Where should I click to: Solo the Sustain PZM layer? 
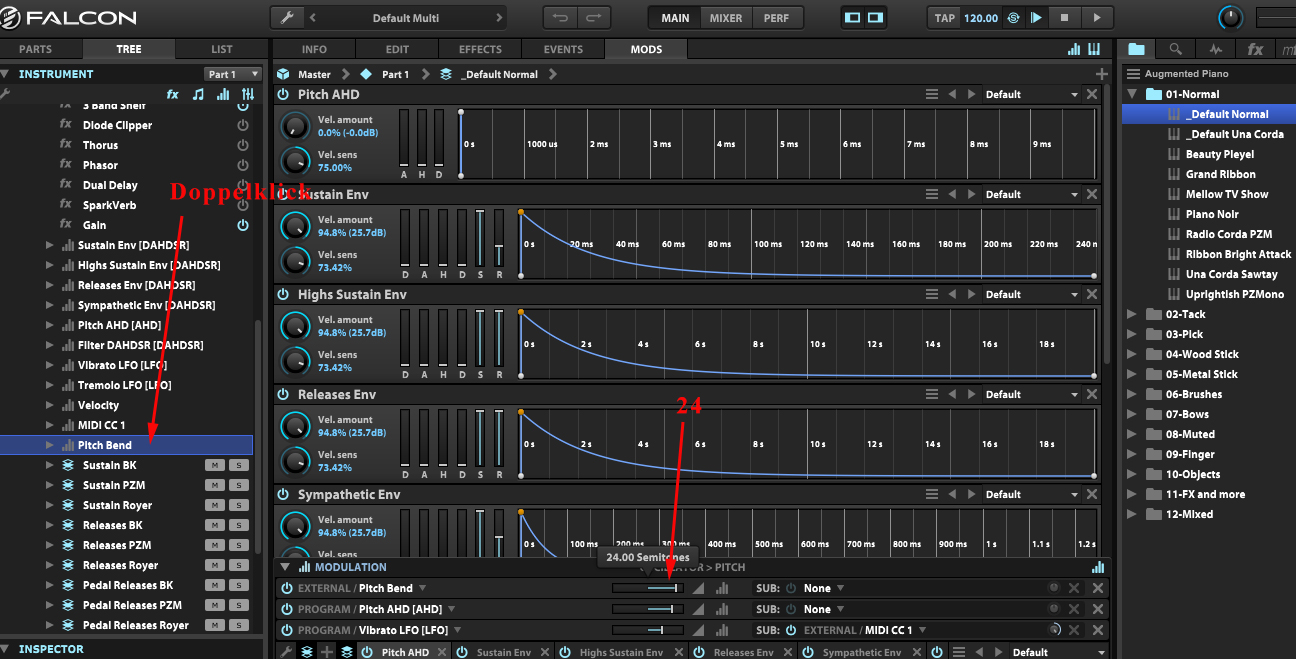point(238,485)
